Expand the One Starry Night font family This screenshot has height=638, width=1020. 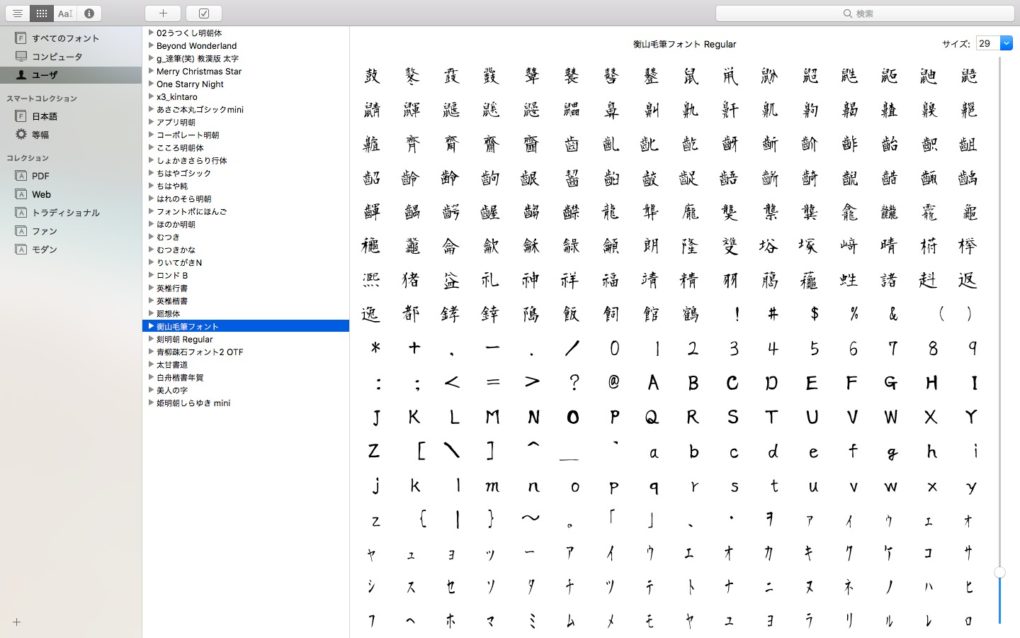(151, 84)
